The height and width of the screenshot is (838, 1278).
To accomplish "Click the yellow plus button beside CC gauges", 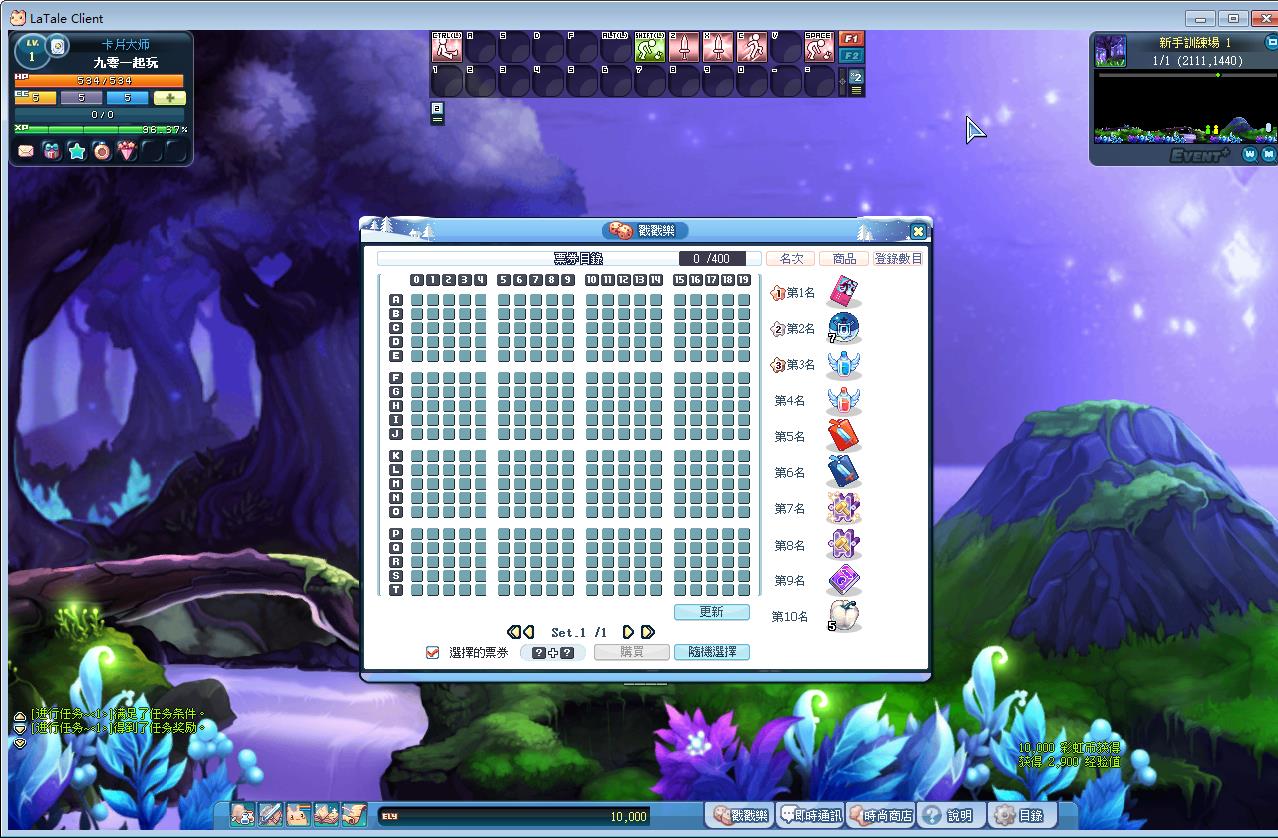I will [169, 98].
